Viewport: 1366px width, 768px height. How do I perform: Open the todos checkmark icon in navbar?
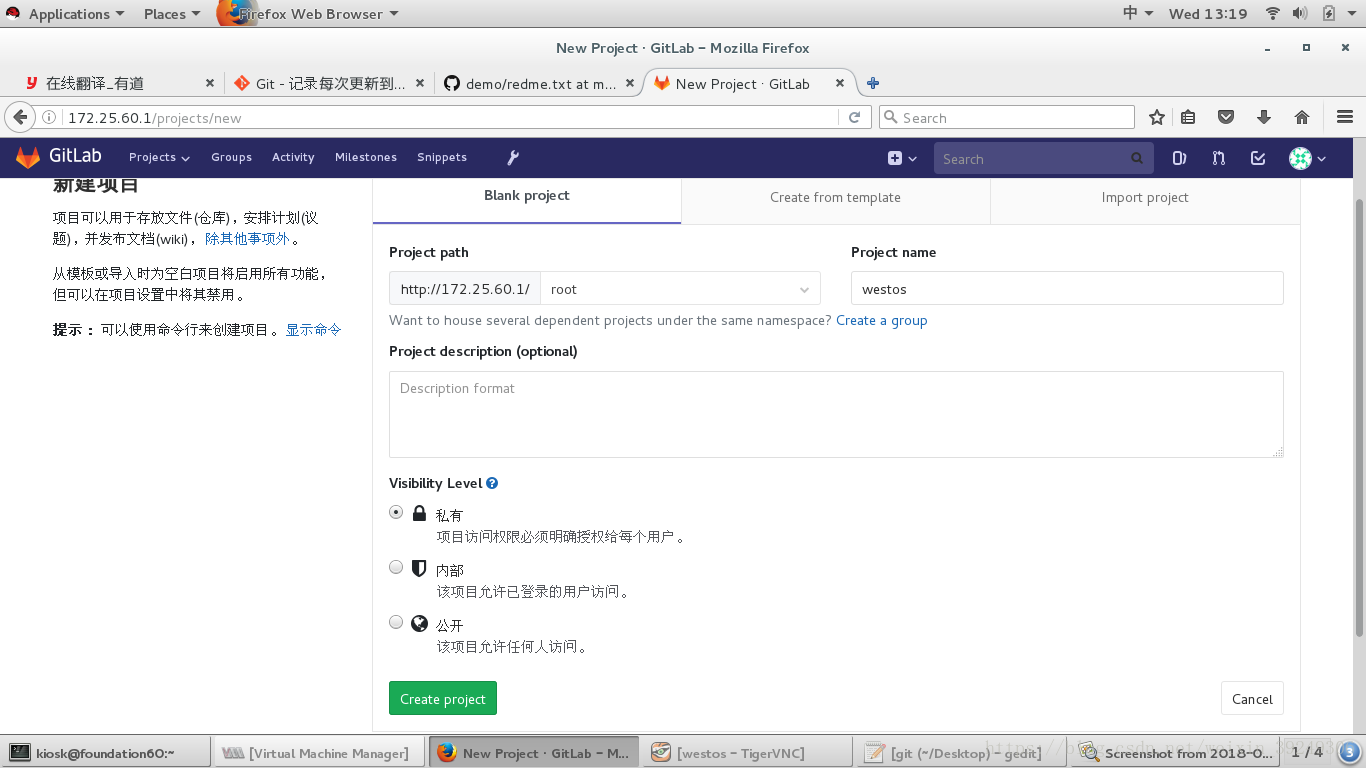1258,158
